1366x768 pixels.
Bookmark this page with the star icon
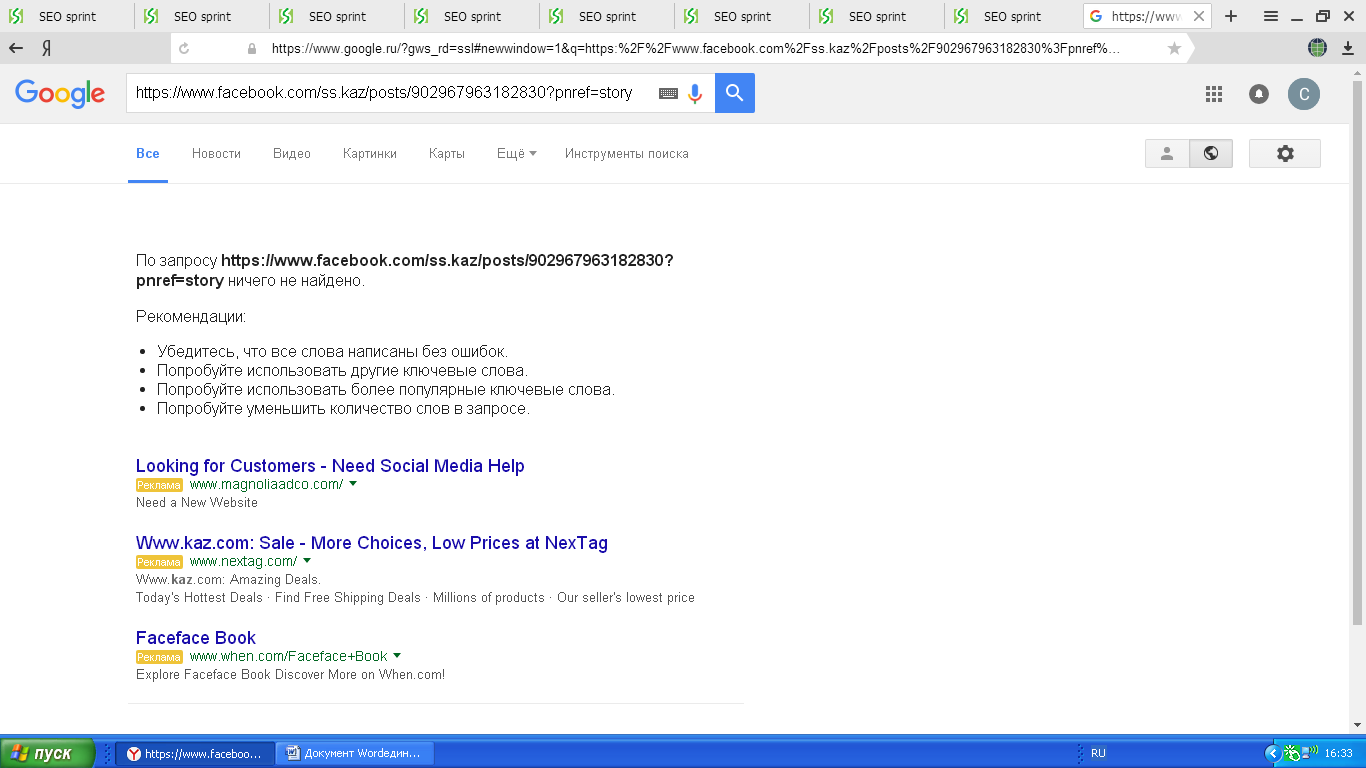(1174, 48)
